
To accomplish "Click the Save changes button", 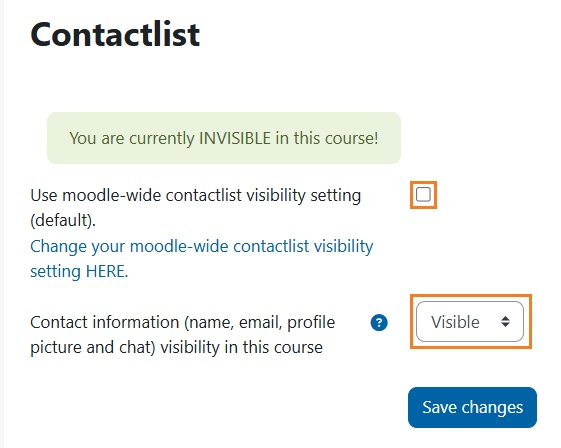I will [x=472, y=407].
